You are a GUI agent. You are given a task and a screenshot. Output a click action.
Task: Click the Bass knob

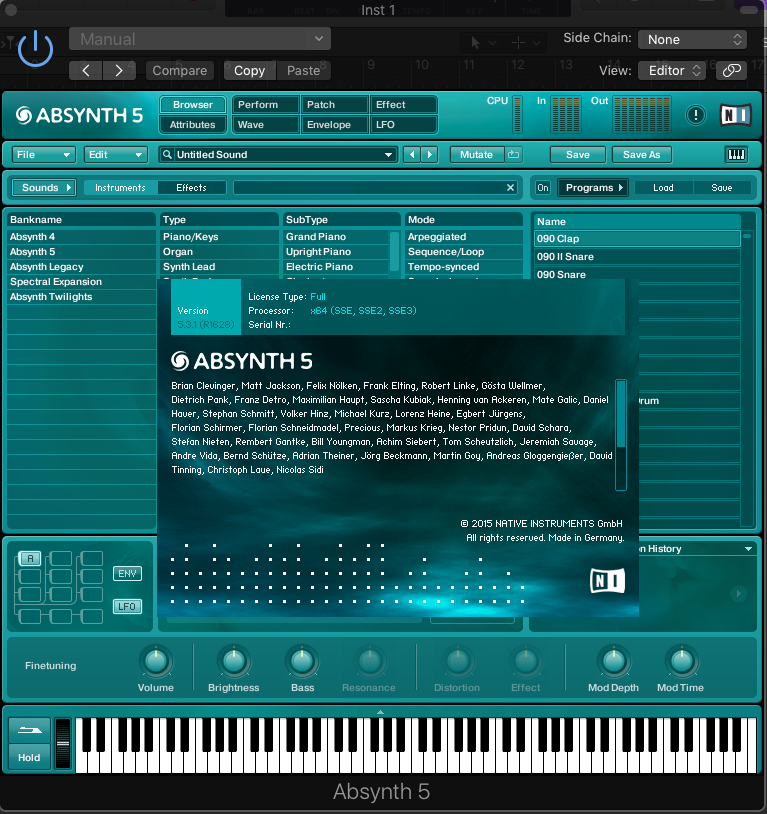[302, 661]
